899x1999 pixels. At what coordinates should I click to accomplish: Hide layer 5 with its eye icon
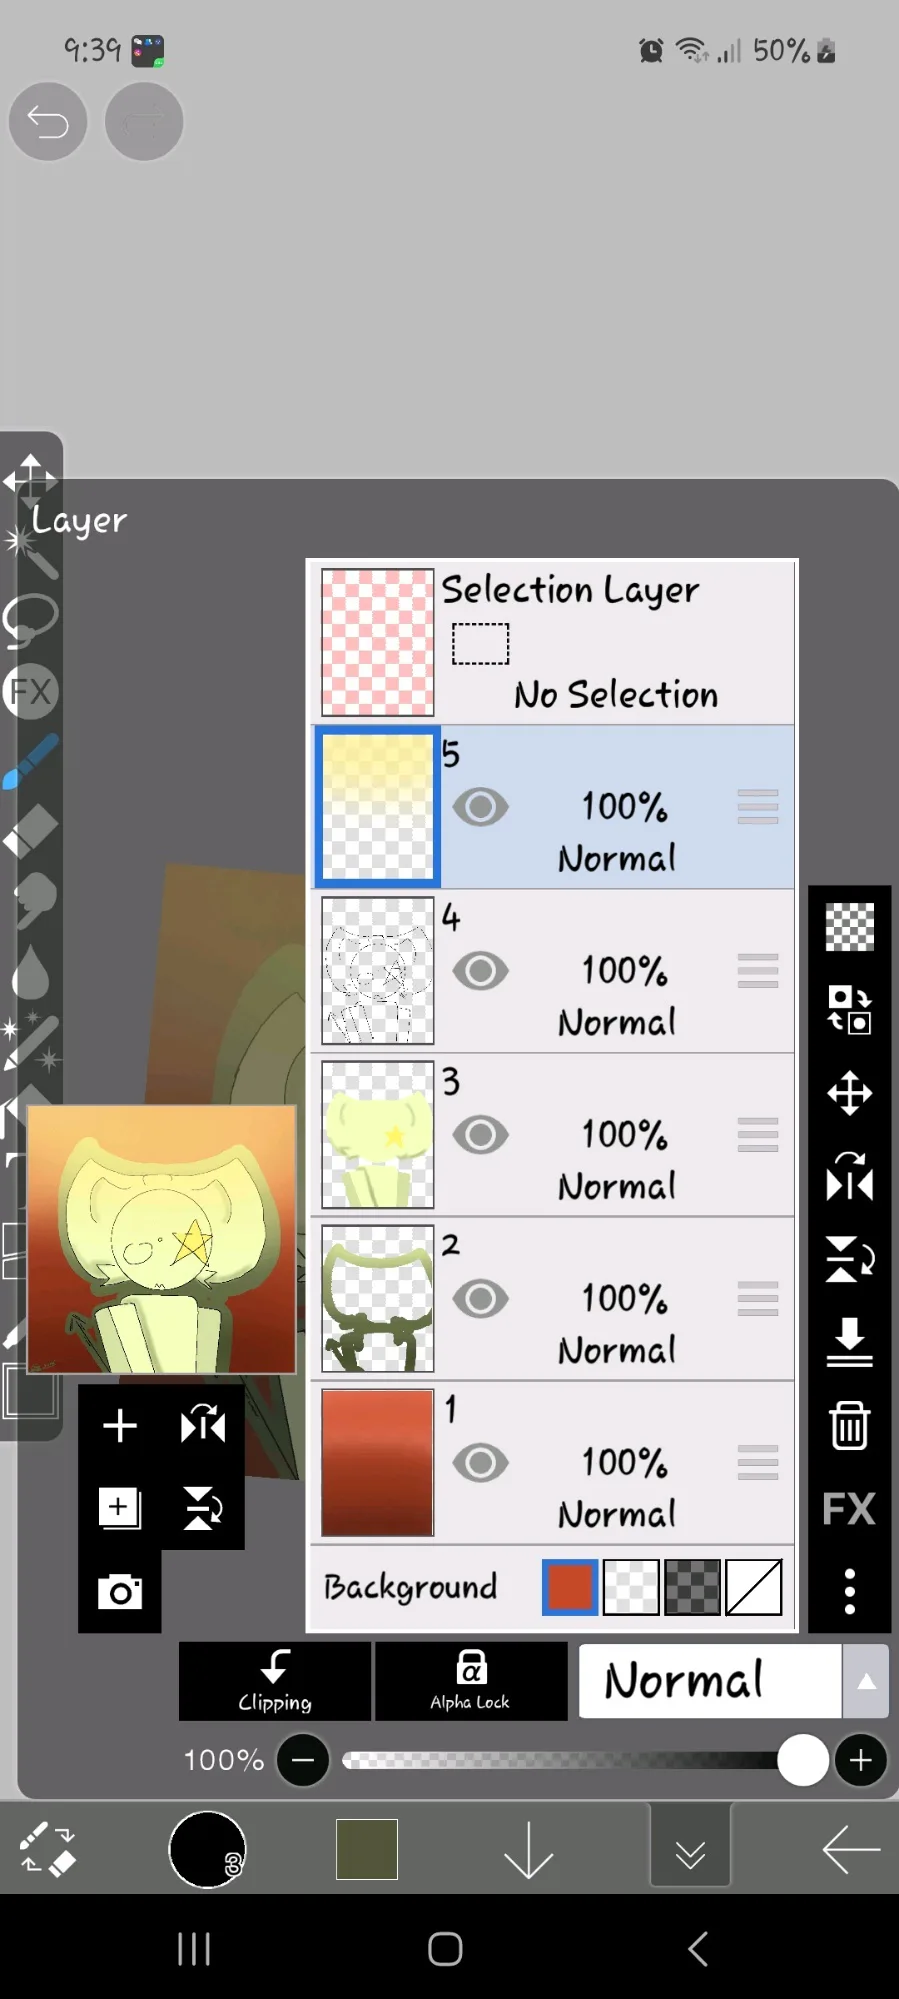tap(480, 807)
